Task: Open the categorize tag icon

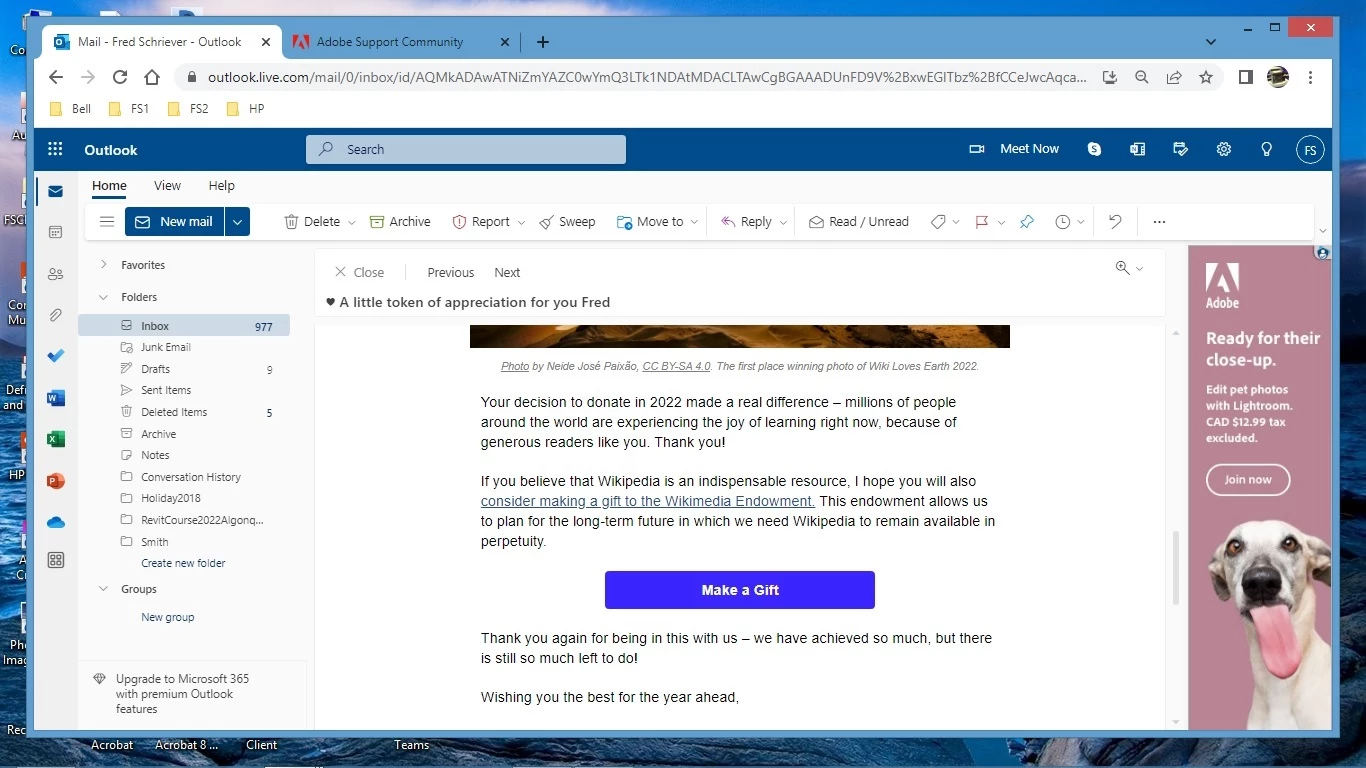Action: (x=938, y=222)
